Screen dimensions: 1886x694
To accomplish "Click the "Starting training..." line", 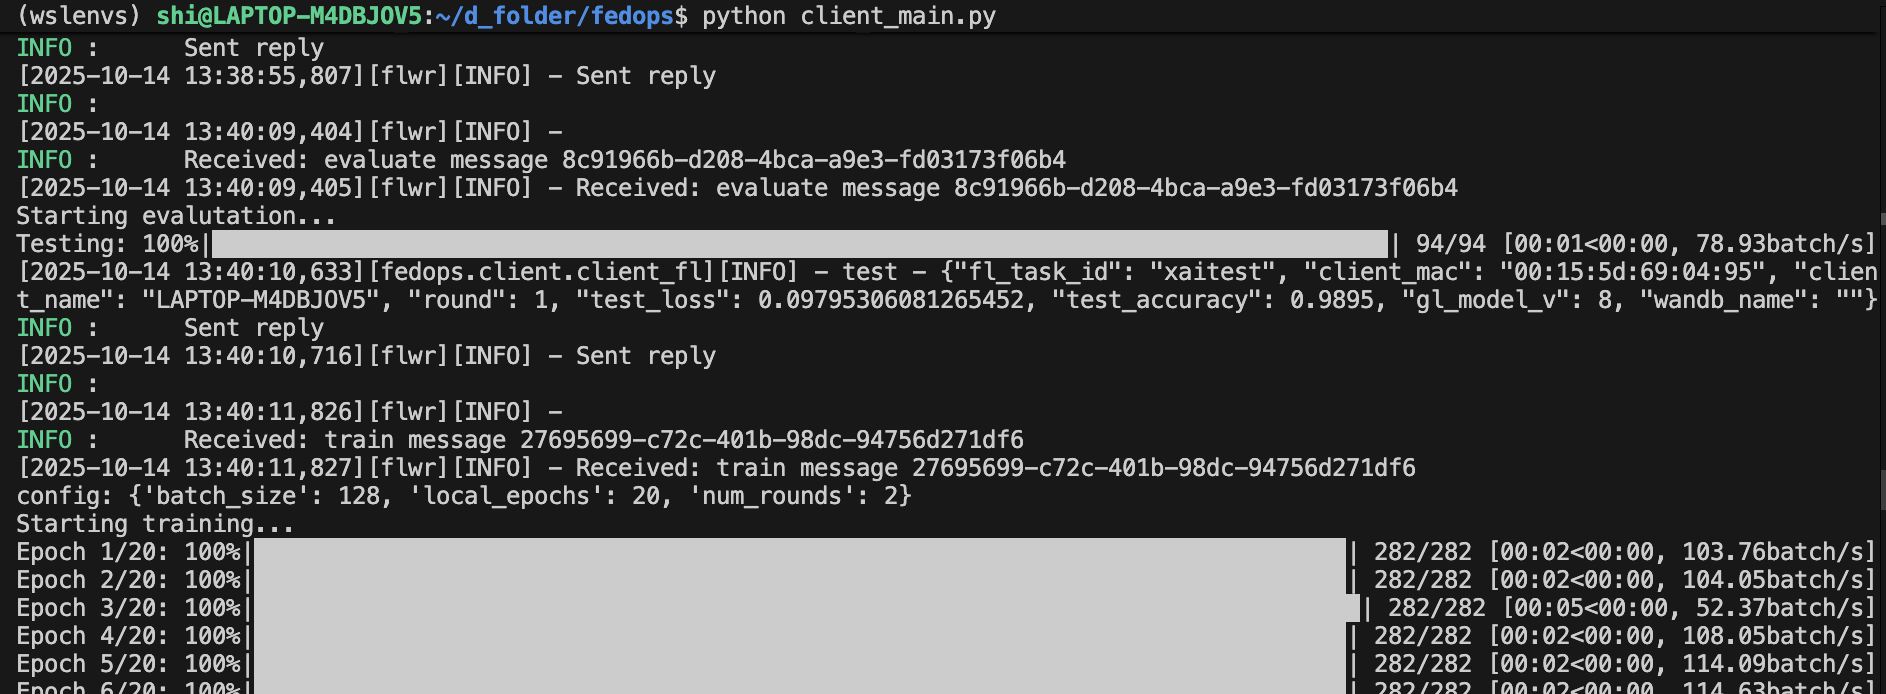I will (155, 524).
